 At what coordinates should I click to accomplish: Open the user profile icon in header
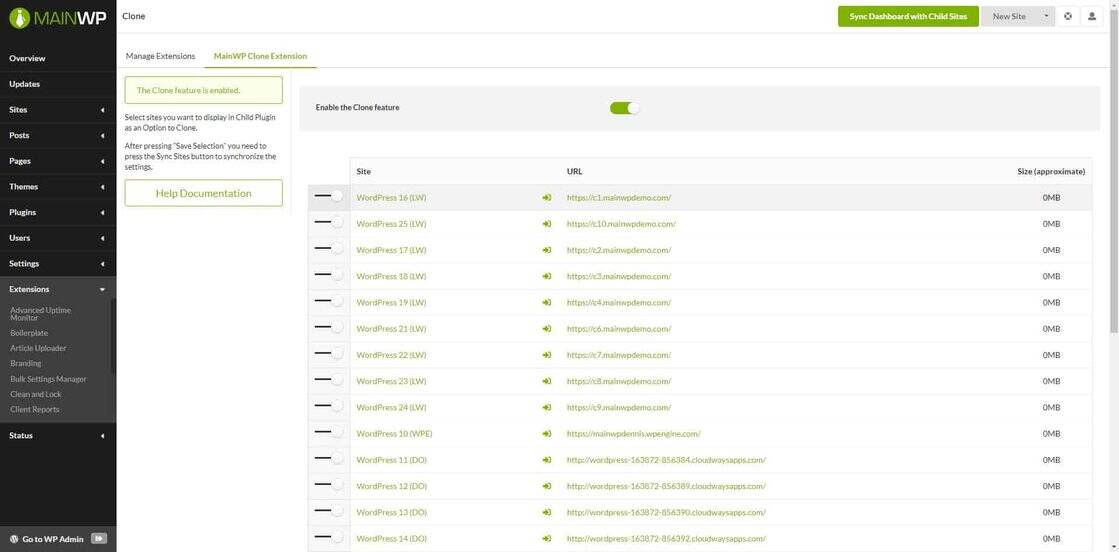1092,16
